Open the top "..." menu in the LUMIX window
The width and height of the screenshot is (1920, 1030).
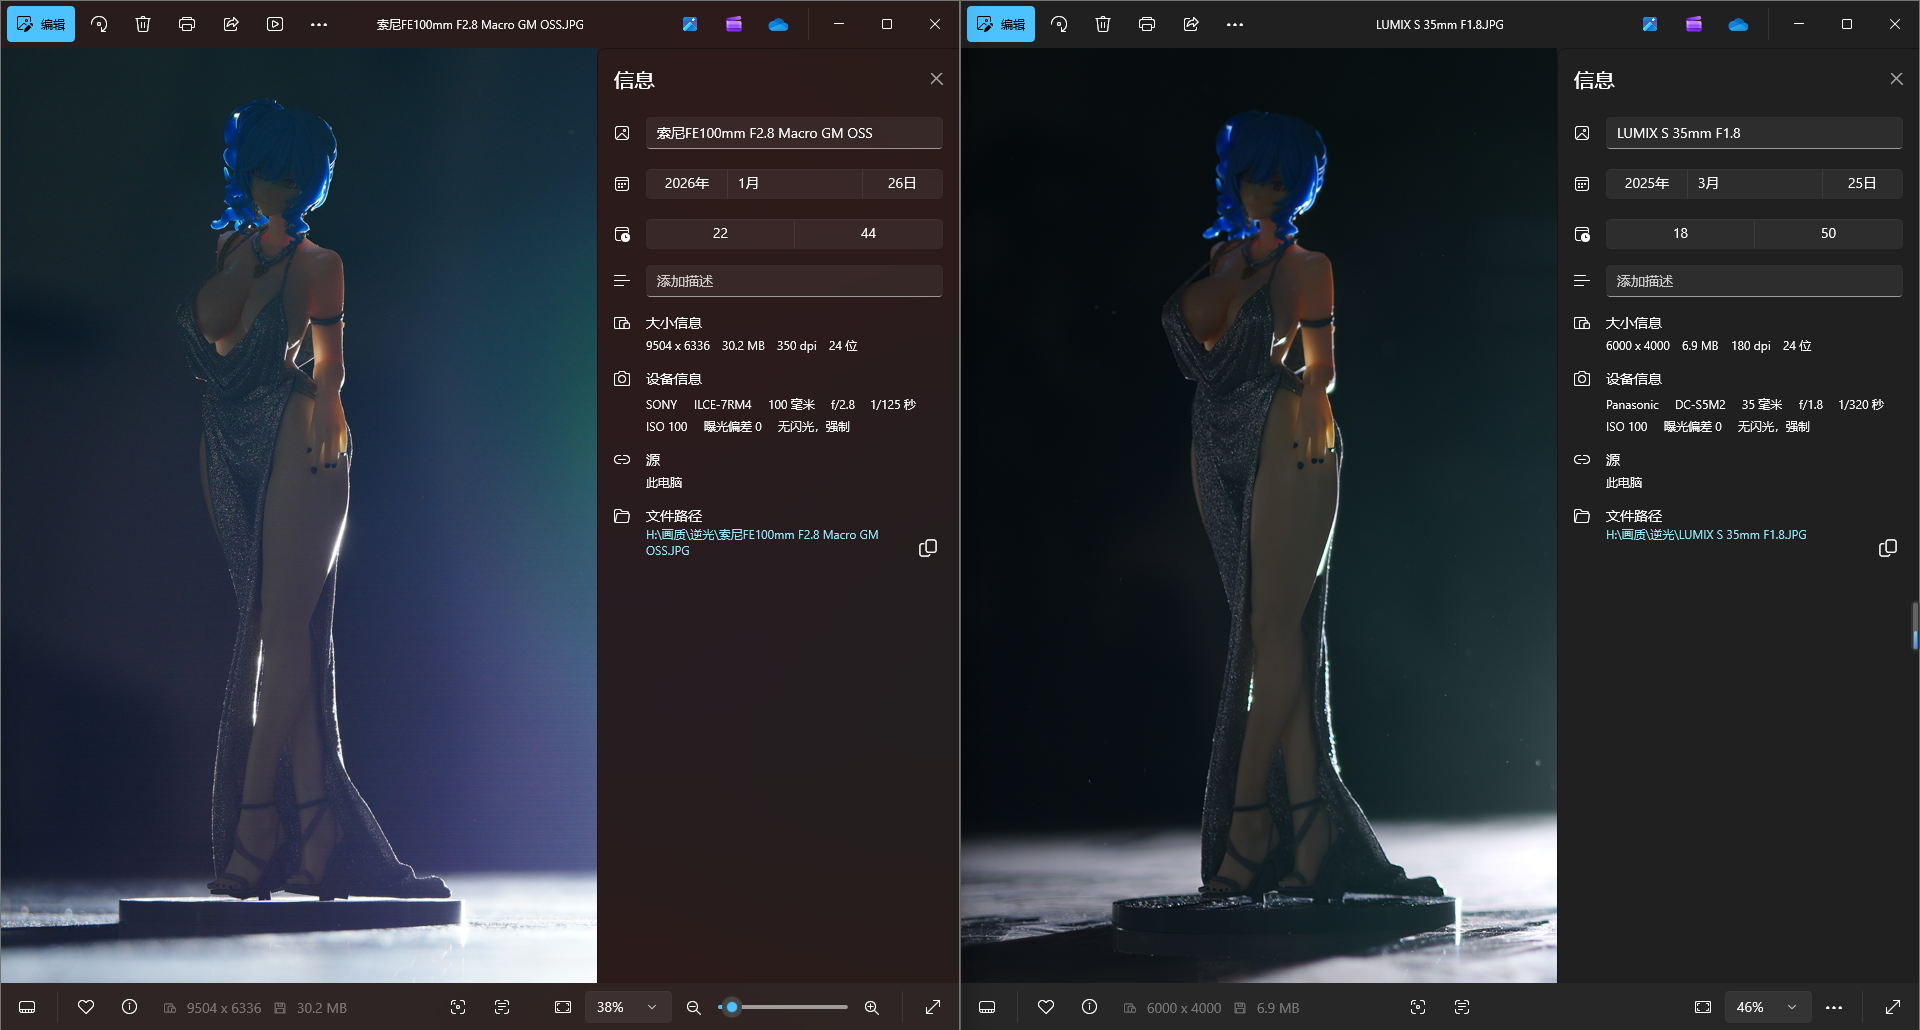(x=1235, y=24)
